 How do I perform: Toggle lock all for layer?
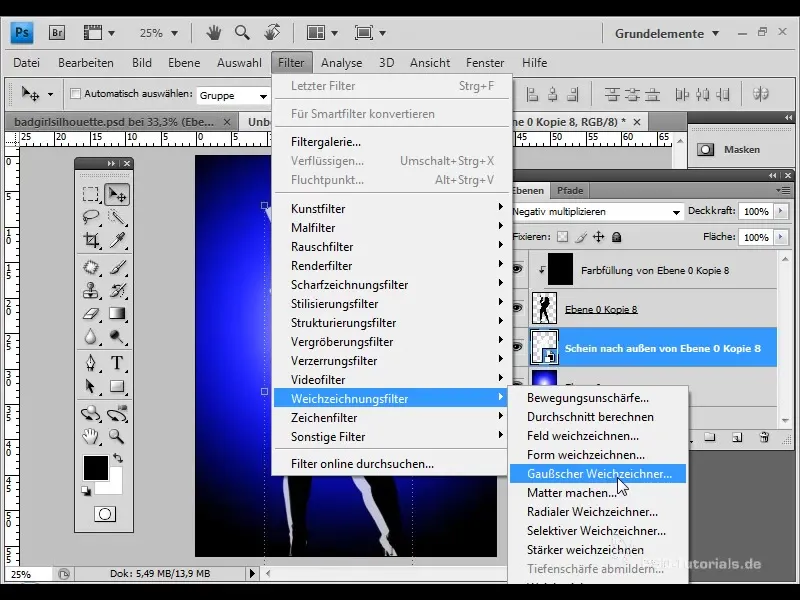[616, 237]
